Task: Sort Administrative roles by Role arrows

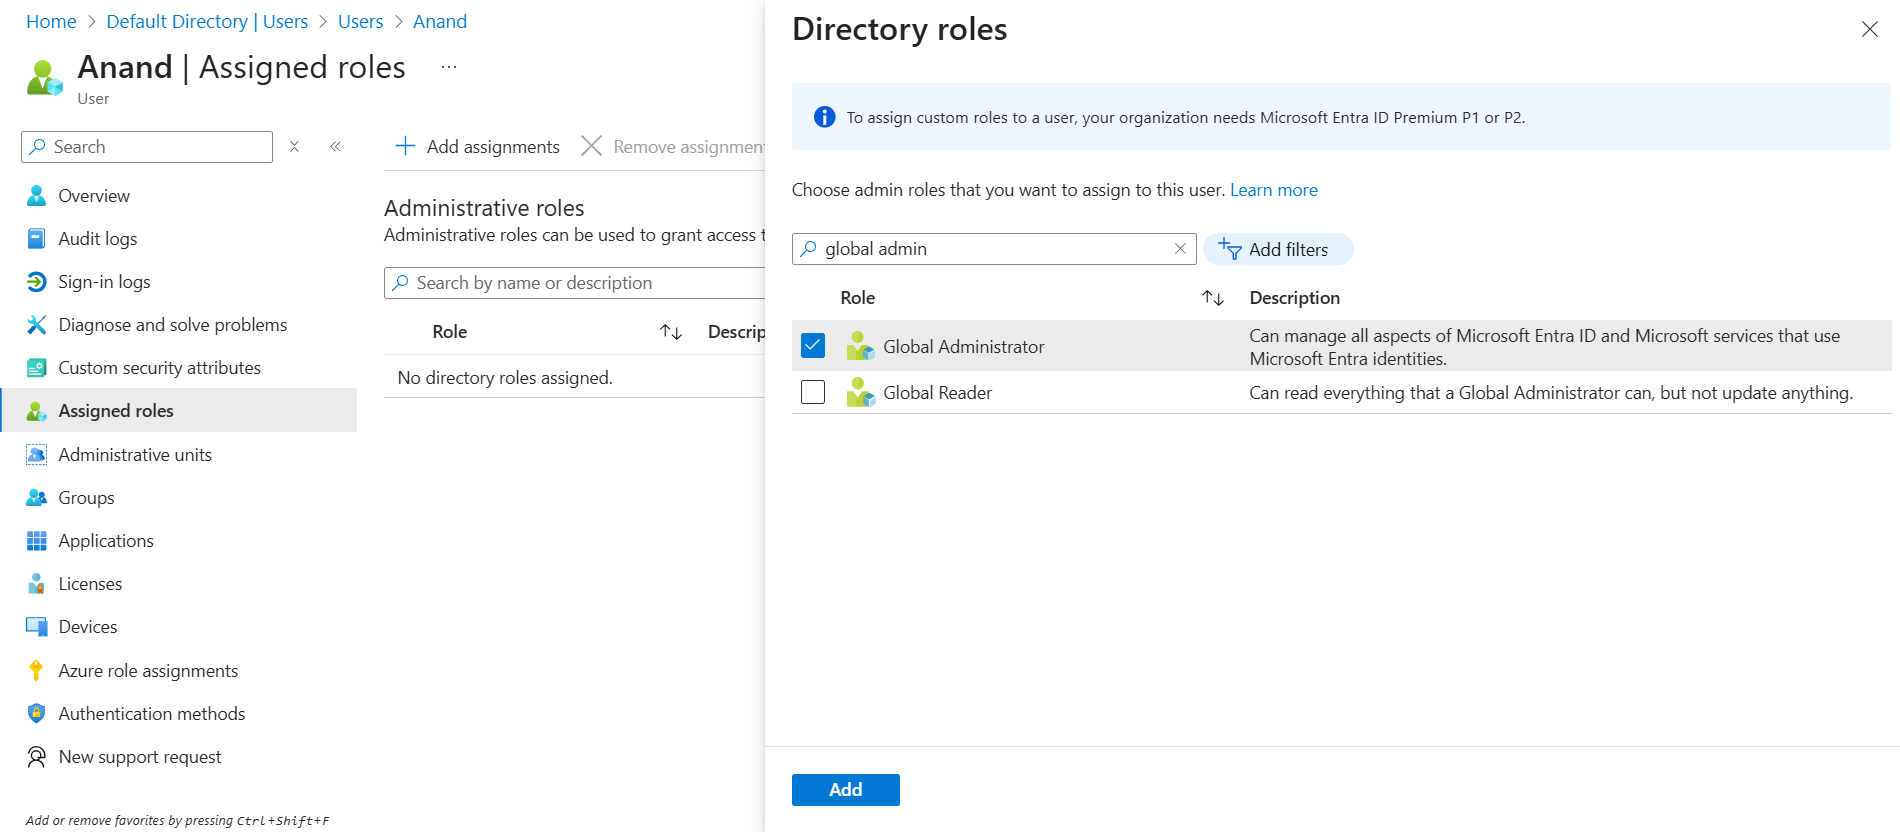Action: 671,332
